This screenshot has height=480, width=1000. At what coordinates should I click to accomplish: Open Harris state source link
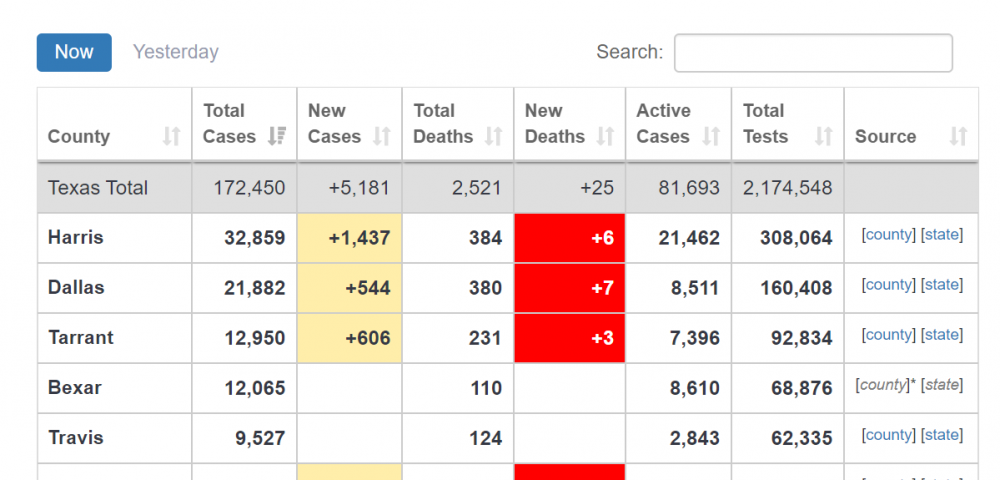tap(941, 235)
